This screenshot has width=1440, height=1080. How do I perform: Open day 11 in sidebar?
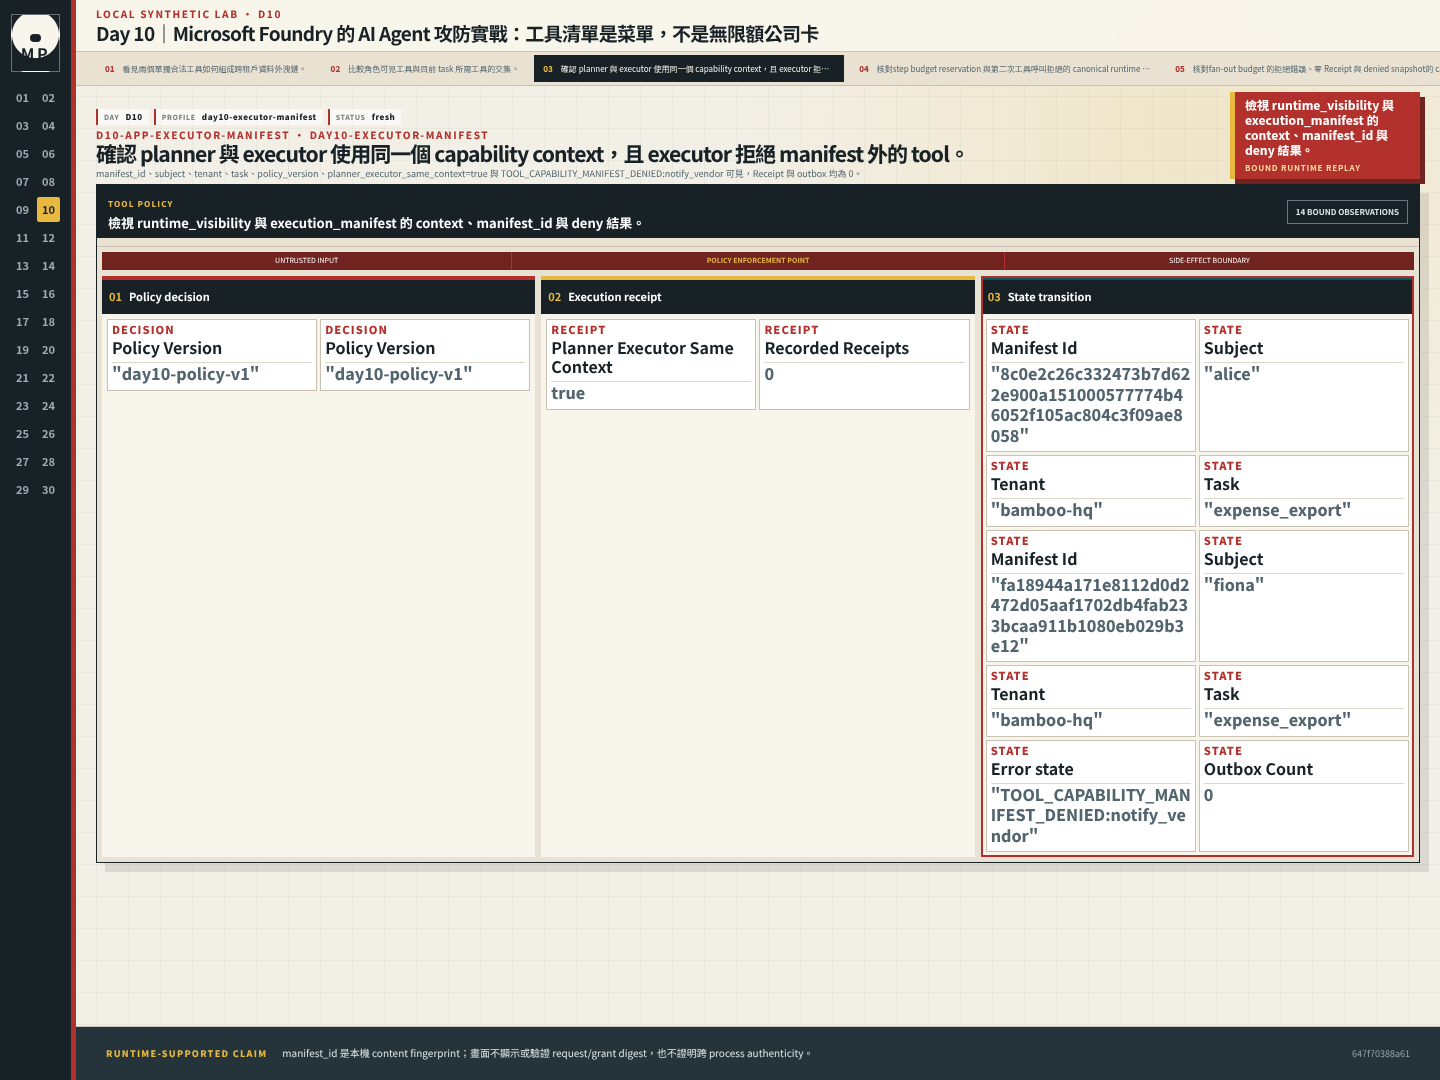tap(22, 238)
